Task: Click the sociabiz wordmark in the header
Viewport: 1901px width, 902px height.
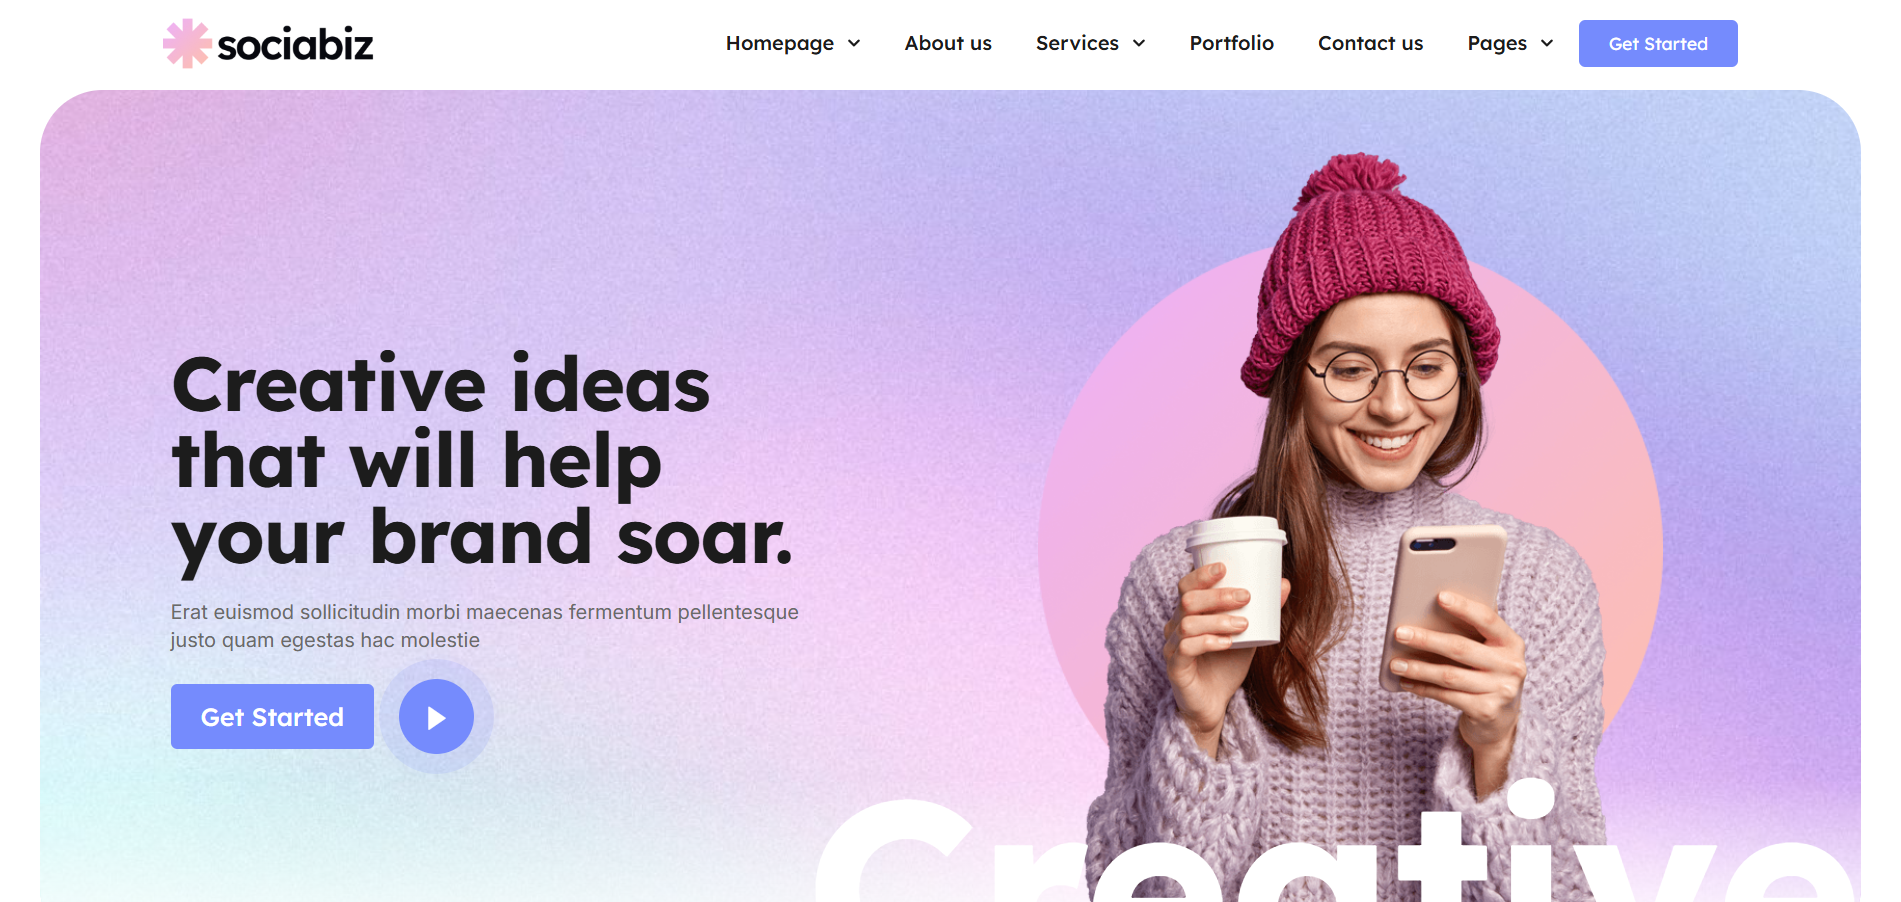Action: coord(295,45)
